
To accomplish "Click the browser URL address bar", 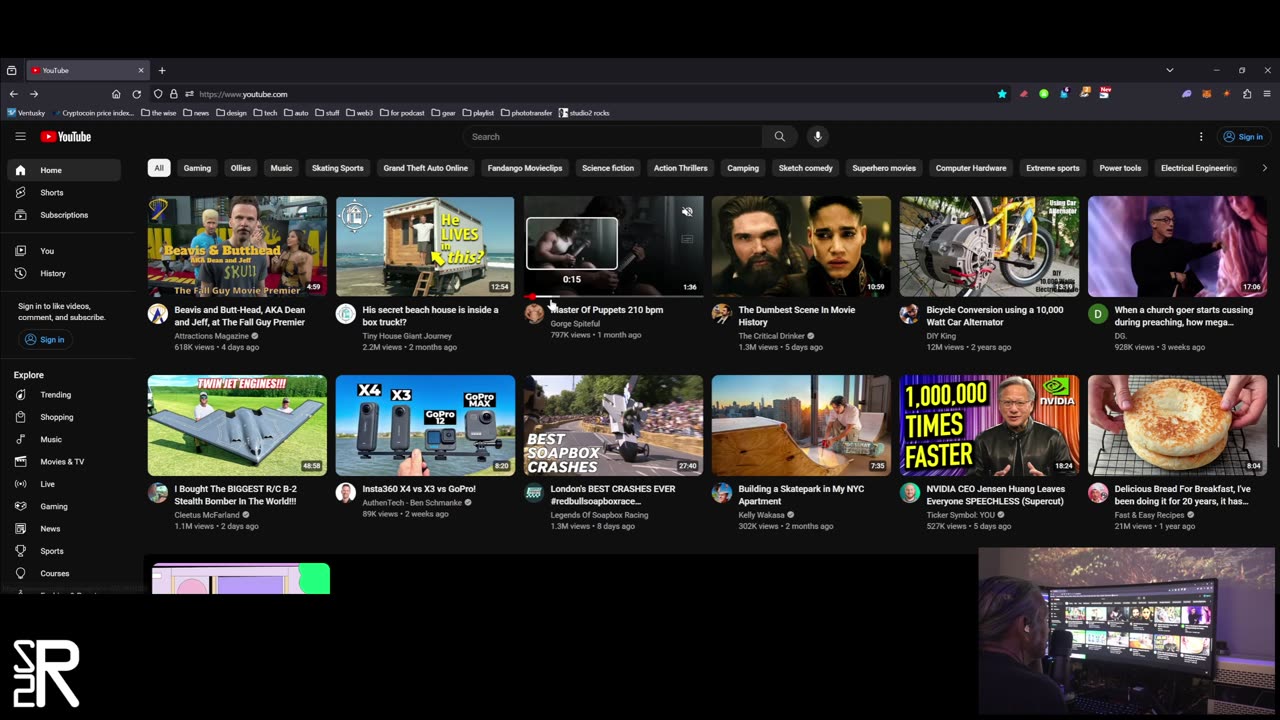I will point(590,94).
